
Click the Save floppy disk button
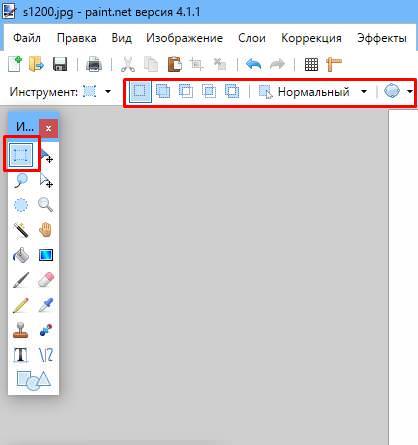[x=60, y=64]
